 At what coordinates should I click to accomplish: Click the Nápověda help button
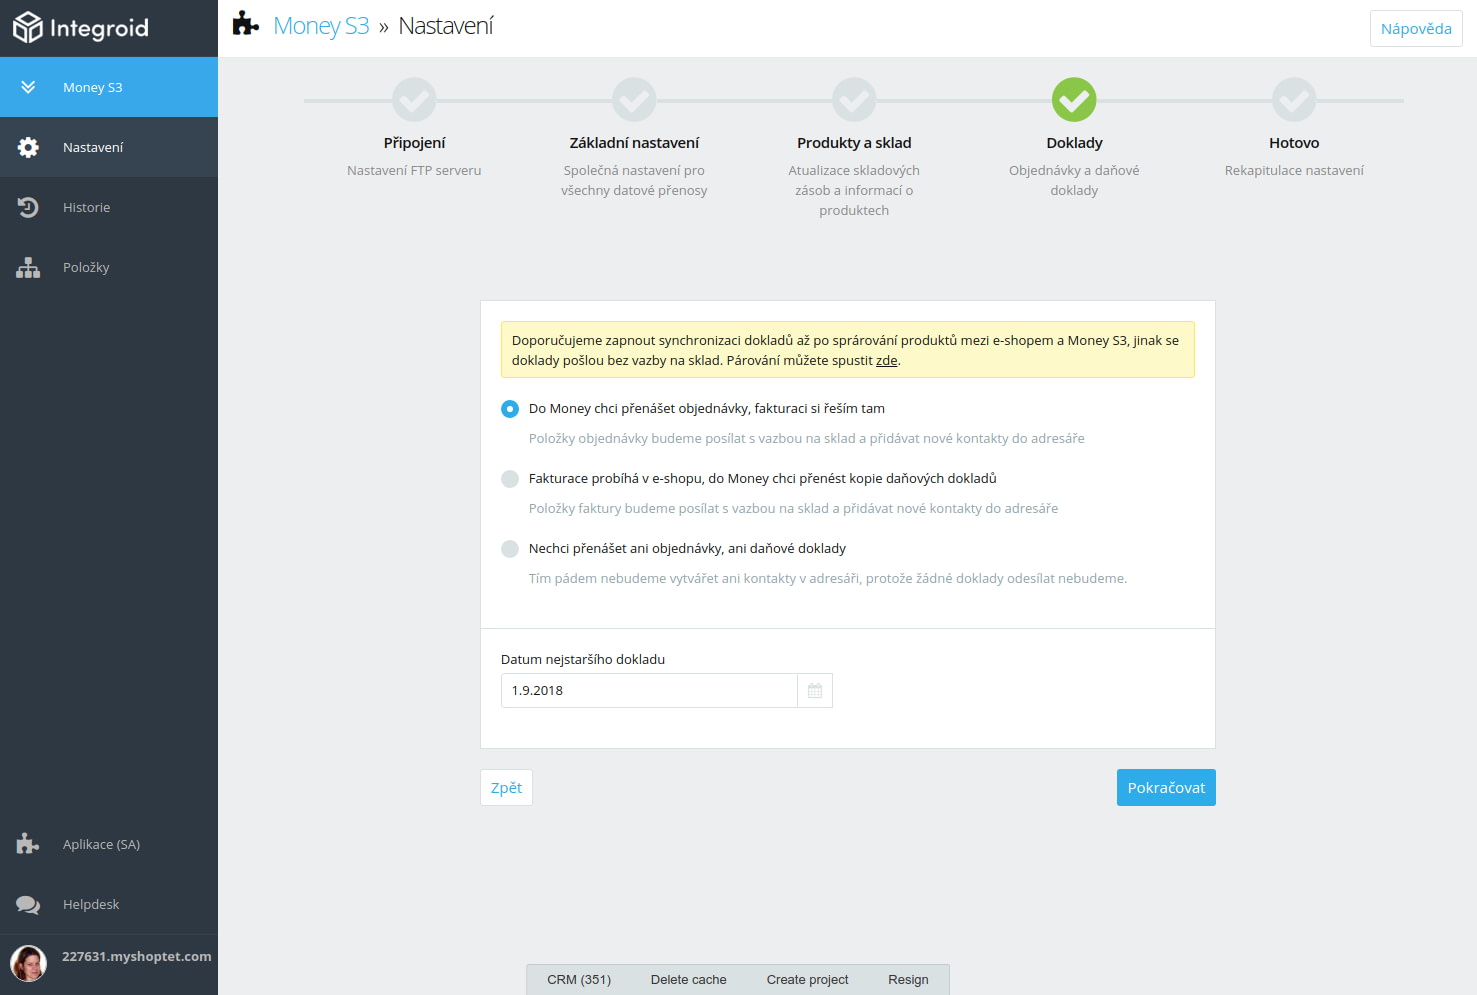coord(1416,29)
